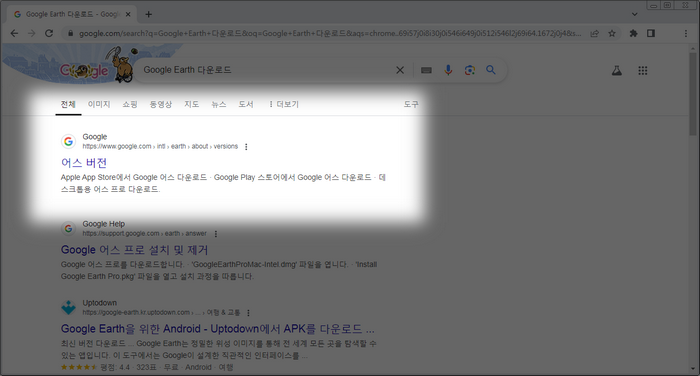
Task: Open more options for the versions result
Action: (246, 147)
